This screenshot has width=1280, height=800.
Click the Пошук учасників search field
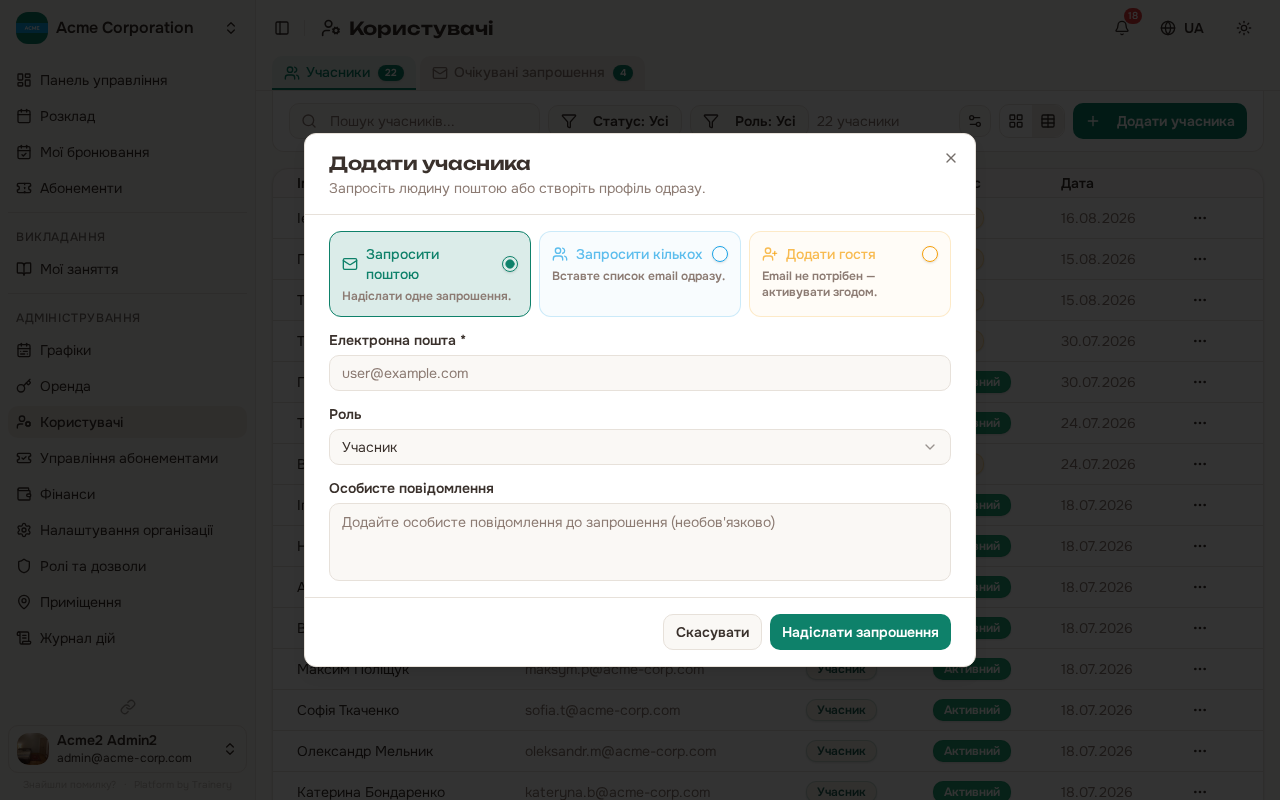click(415, 121)
